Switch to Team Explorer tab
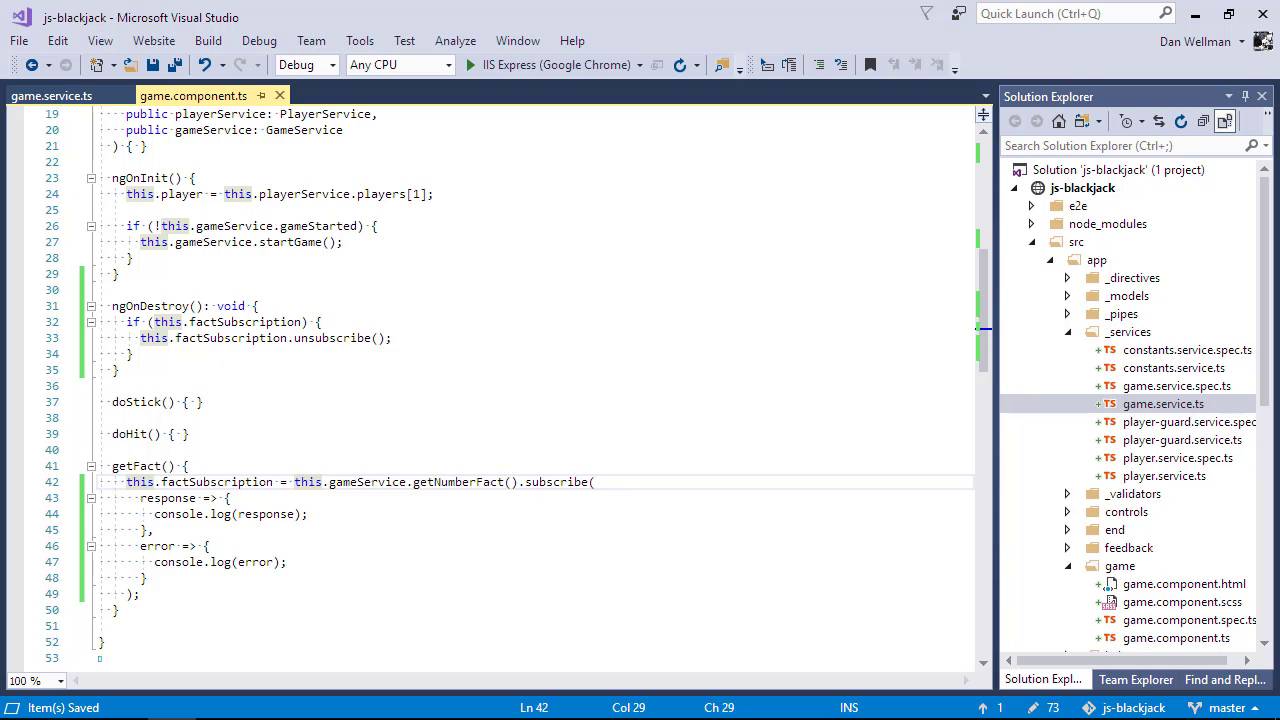Screen dimensions: 1280x720 point(1136,680)
